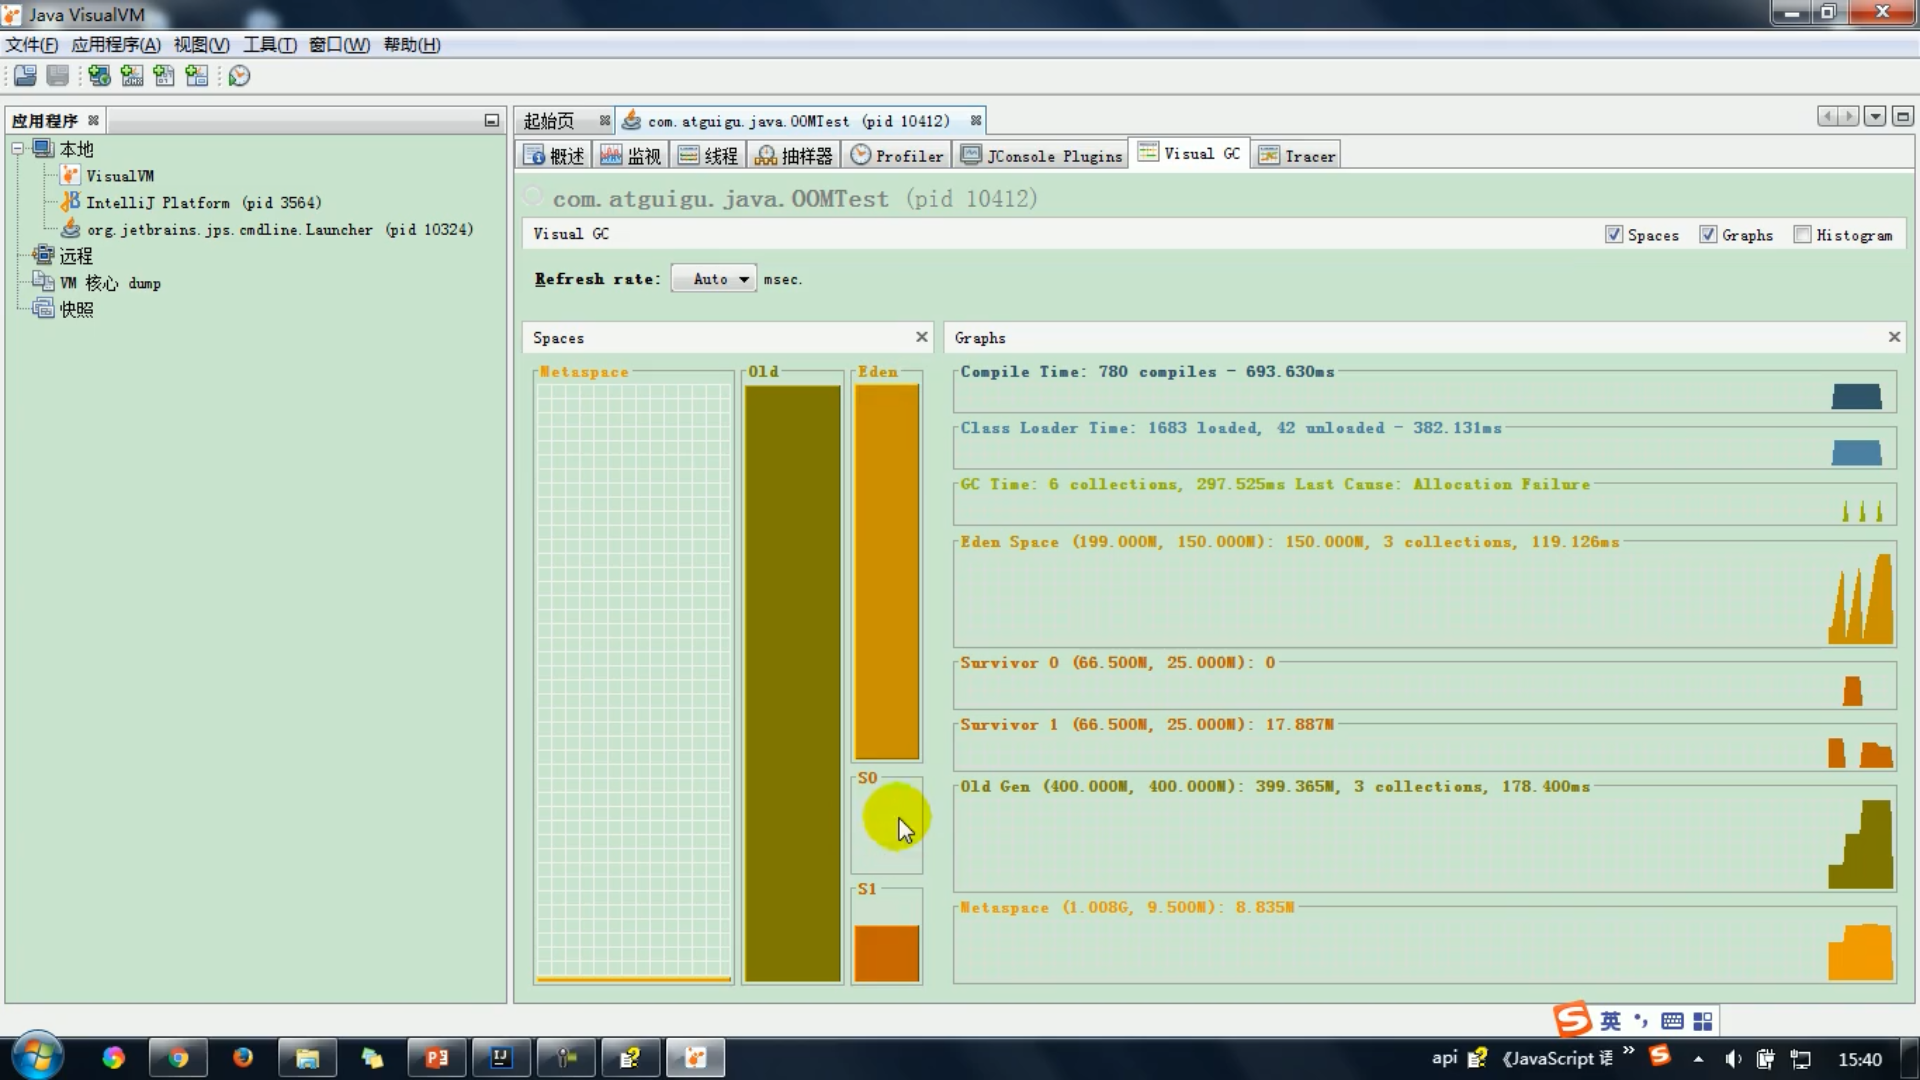Show hidden system tray icons
1920x1080 pixels.
coord(1698,1059)
